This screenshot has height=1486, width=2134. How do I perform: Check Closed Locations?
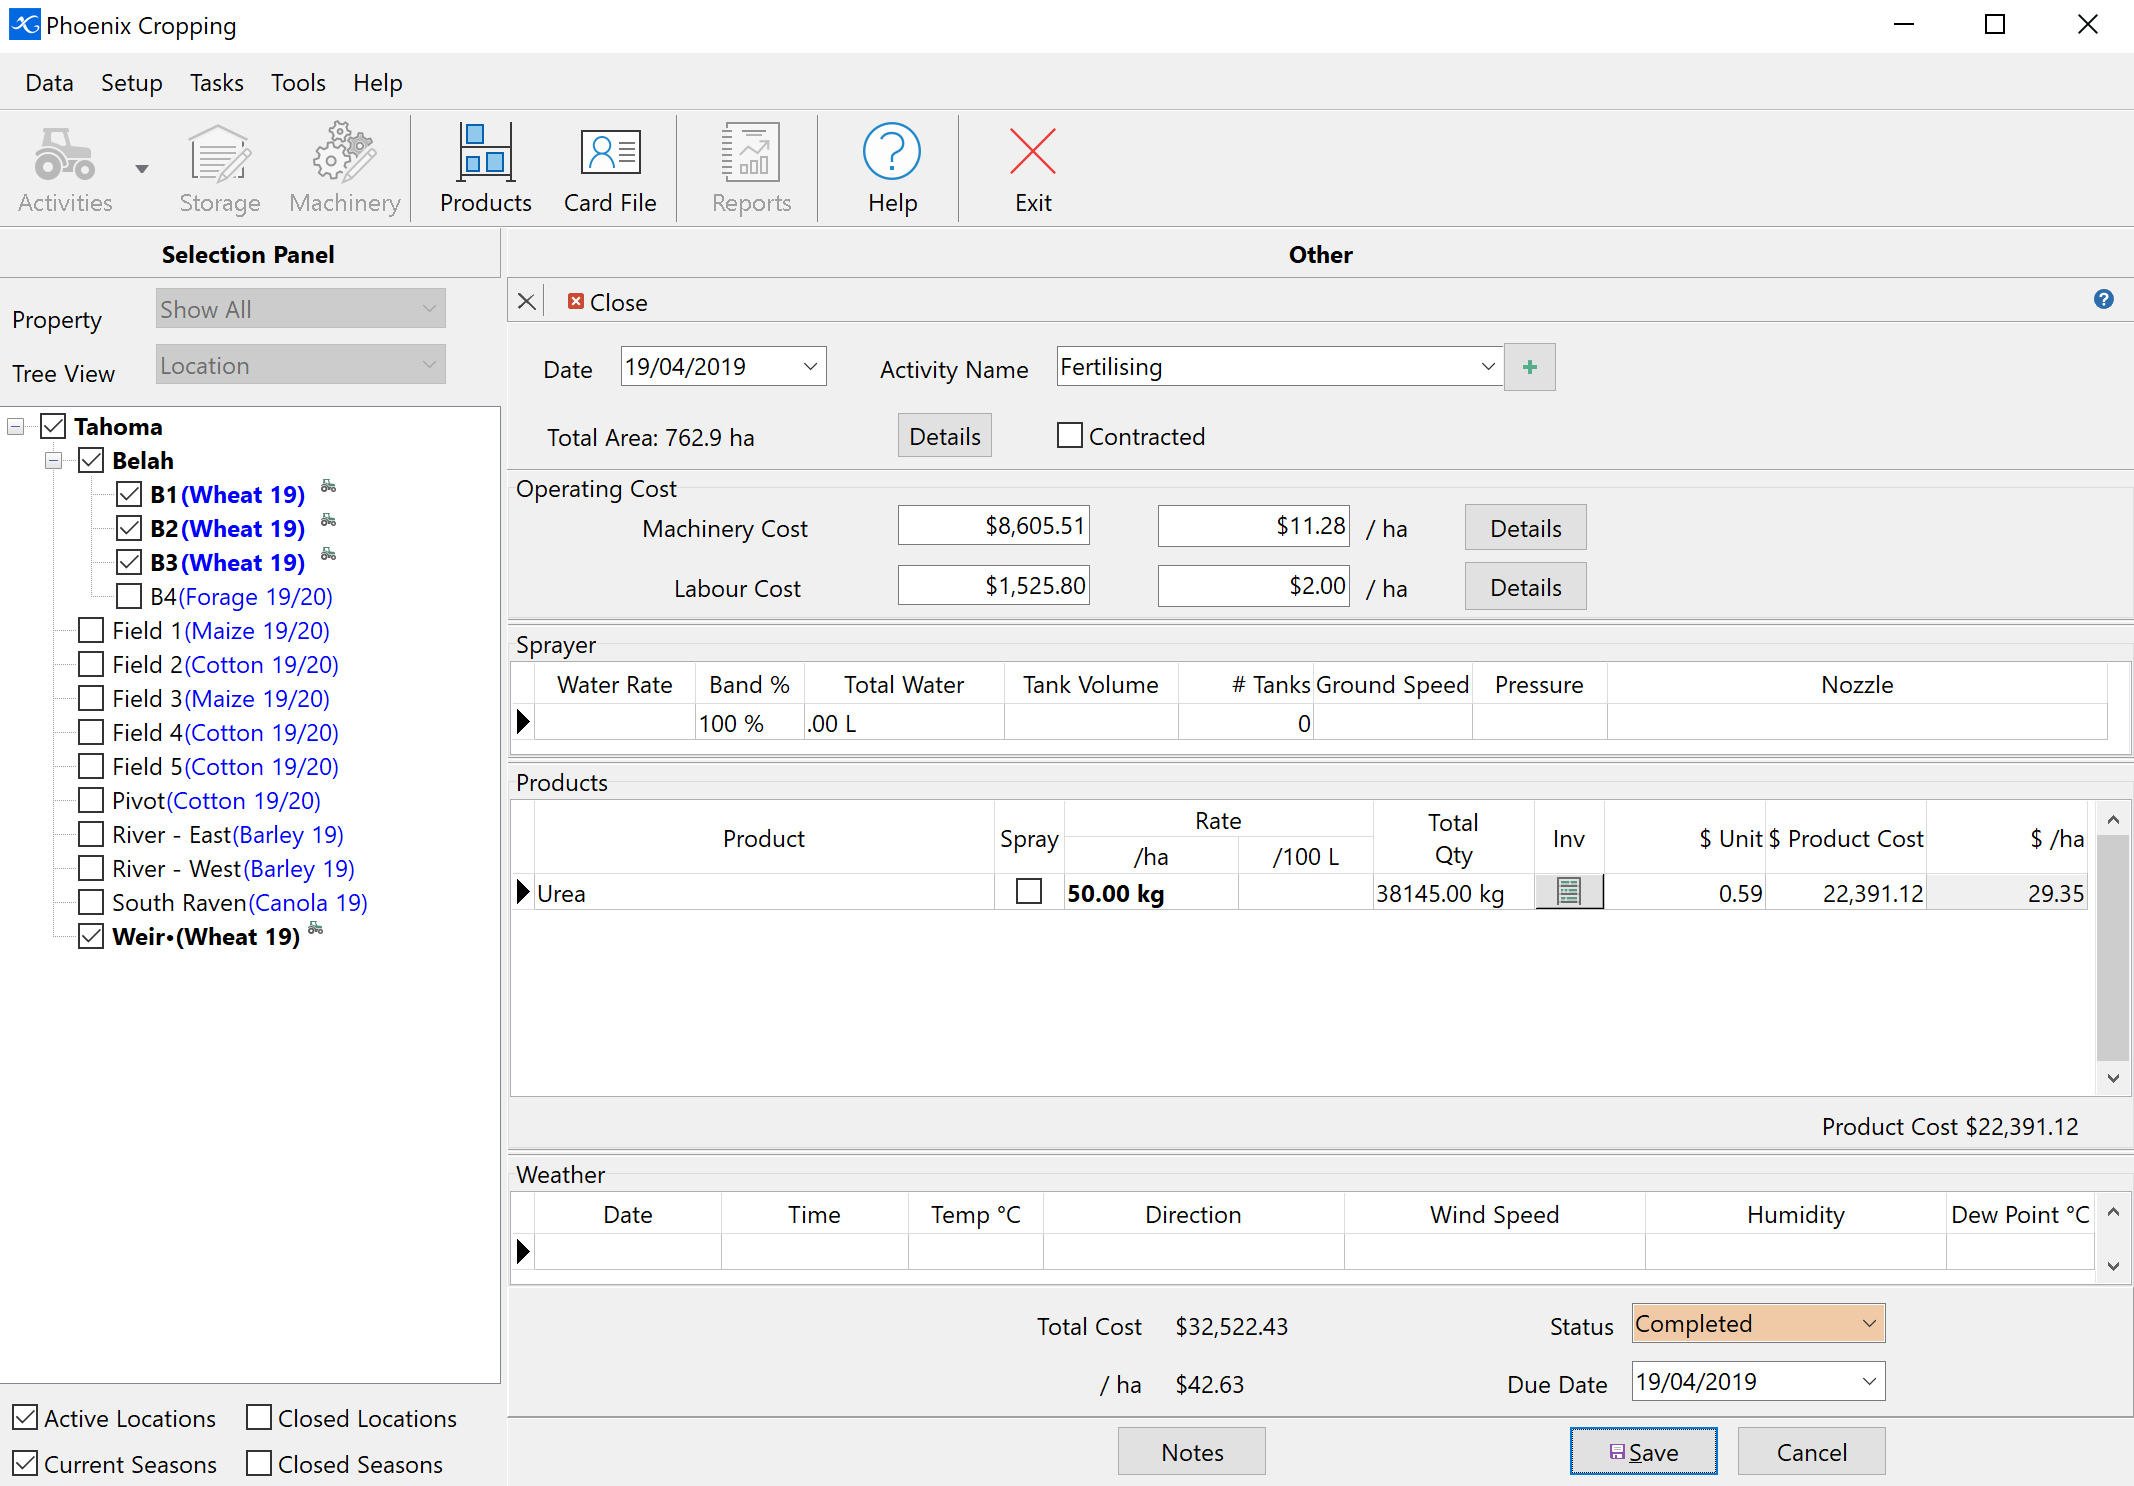259,1418
